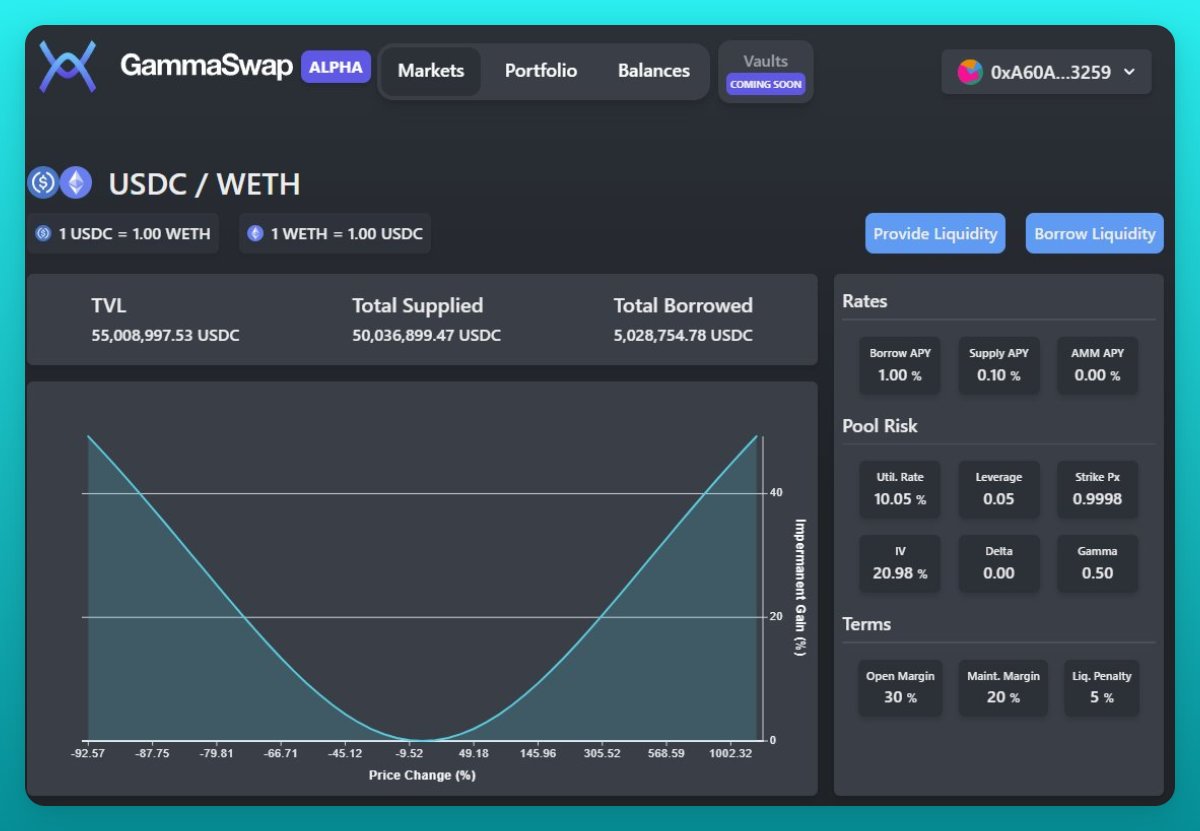Viewport: 1200px width, 831px height.
Task: Click the Liq. Penalty 5 % card
Action: click(1101, 687)
